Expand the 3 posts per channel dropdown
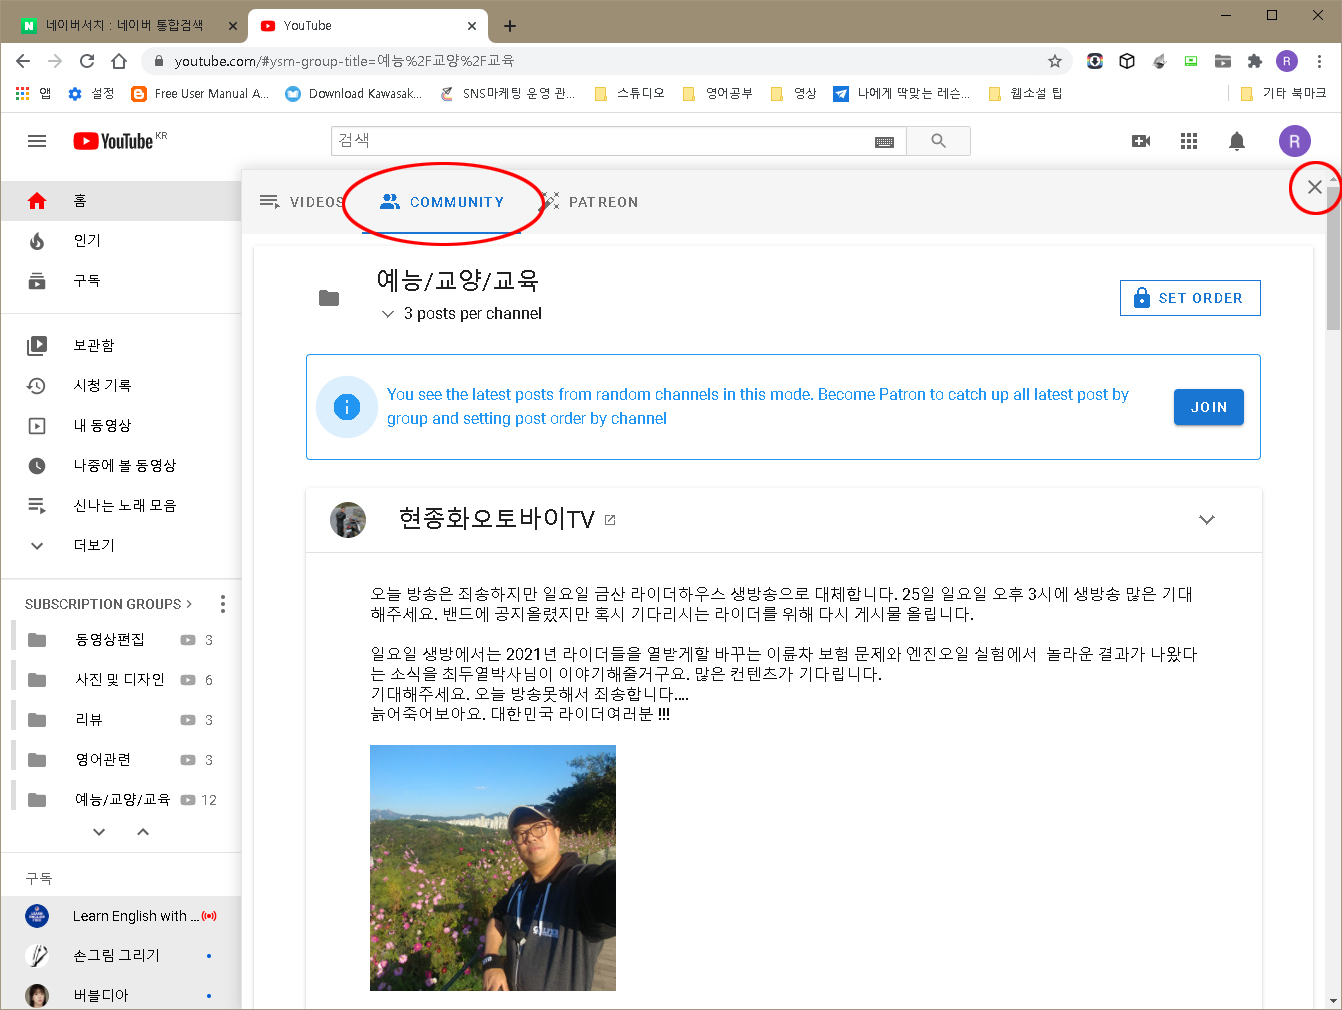The width and height of the screenshot is (1342, 1010). [x=389, y=313]
